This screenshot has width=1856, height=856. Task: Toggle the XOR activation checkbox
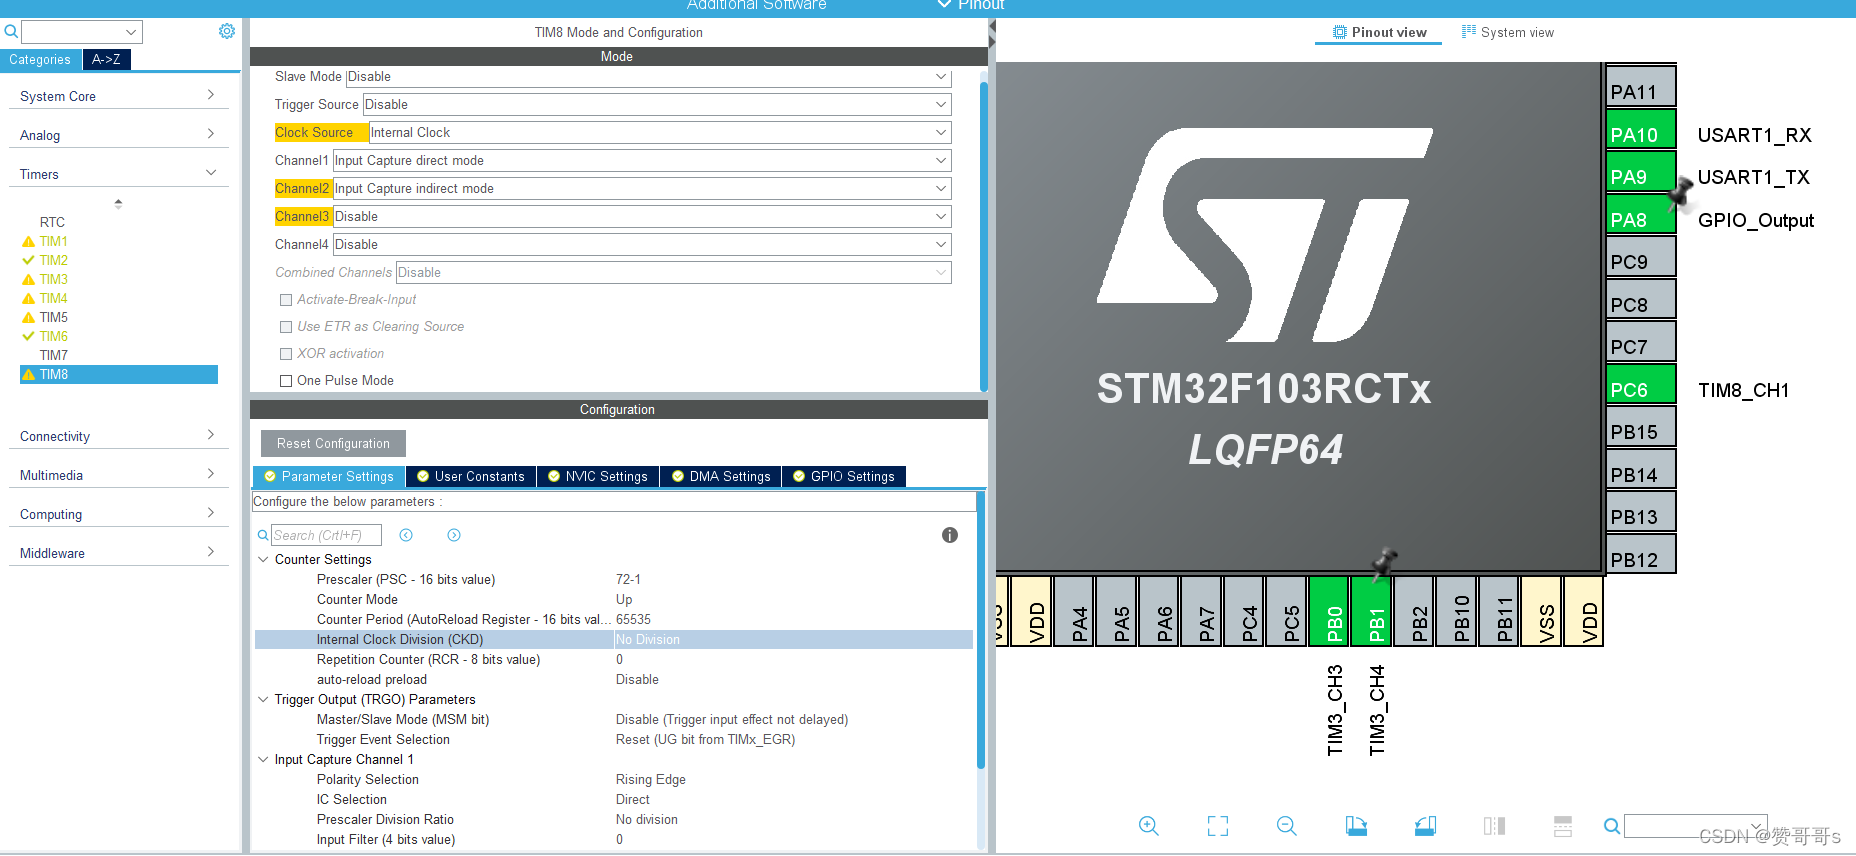(x=286, y=354)
